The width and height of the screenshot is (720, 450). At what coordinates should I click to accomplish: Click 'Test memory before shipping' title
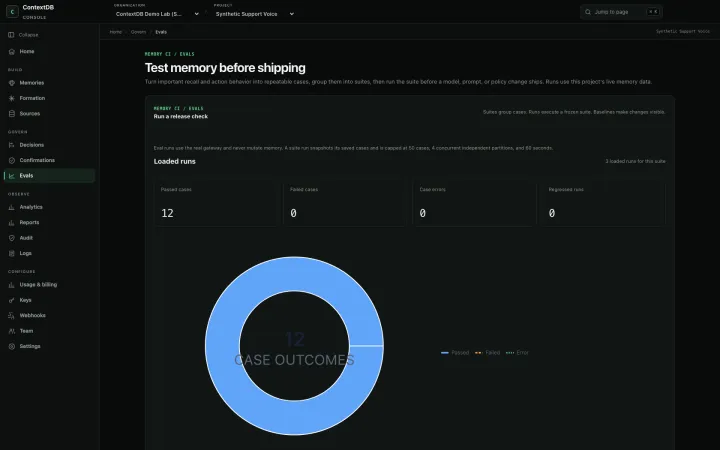225,68
